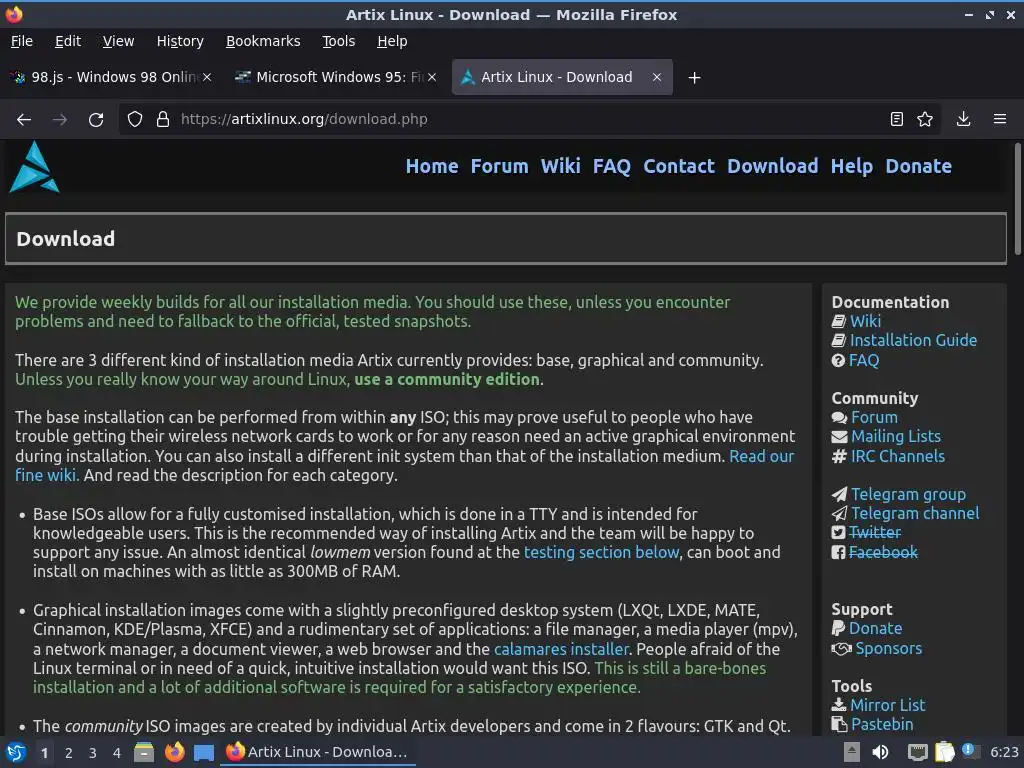Go back using the browser back arrow
This screenshot has height=768, width=1024.
pos(24,120)
